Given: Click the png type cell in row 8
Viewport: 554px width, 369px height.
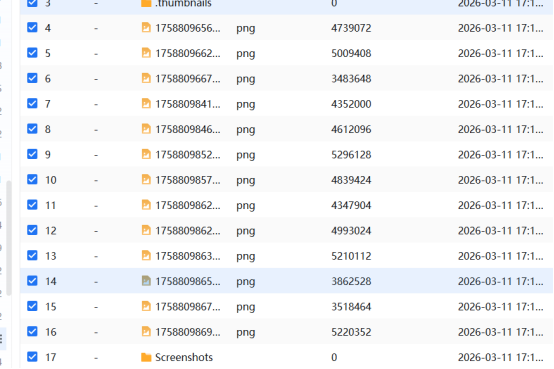Looking at the screenshot, I should [x=246, y=130].
